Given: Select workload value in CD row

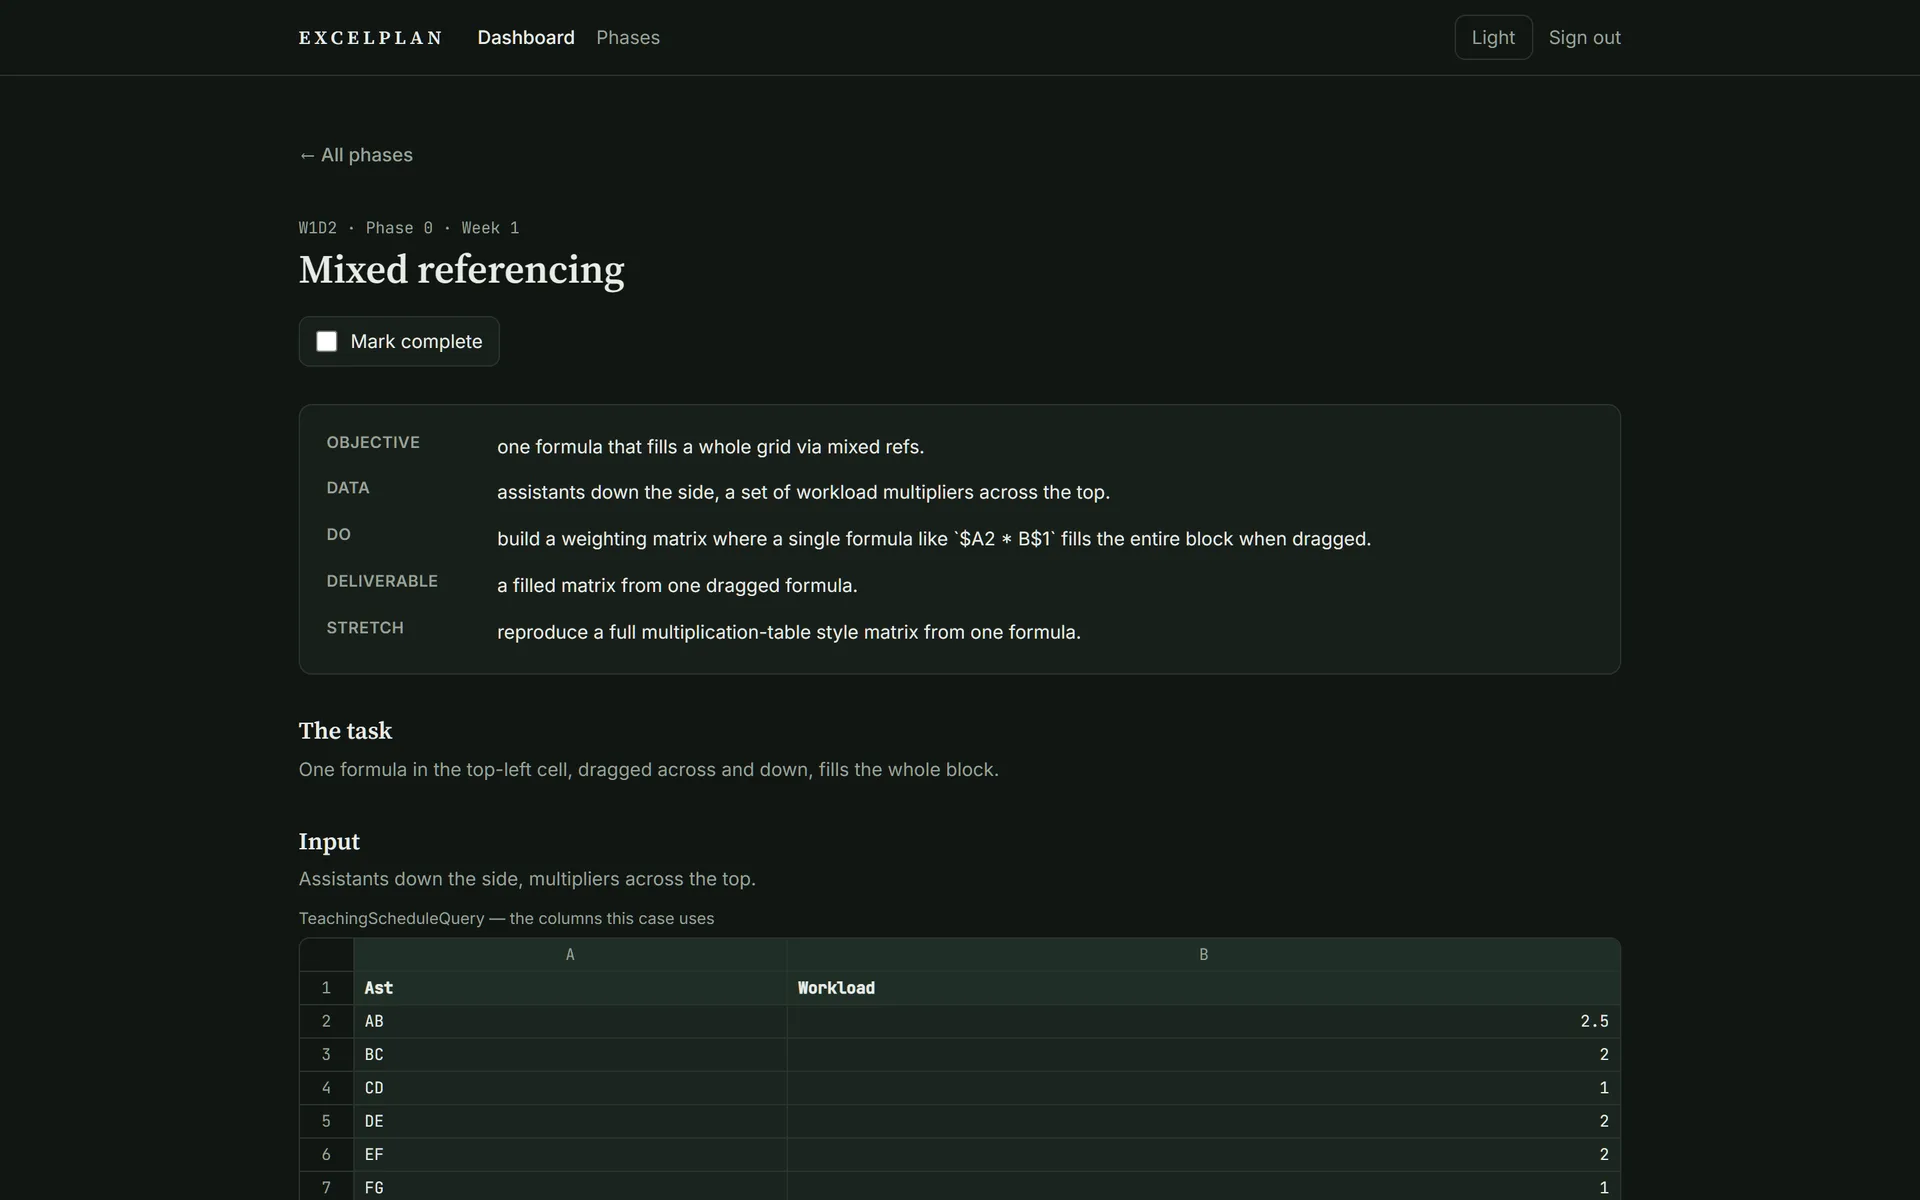Looking at the screenshot, I should point(1203,1088).
